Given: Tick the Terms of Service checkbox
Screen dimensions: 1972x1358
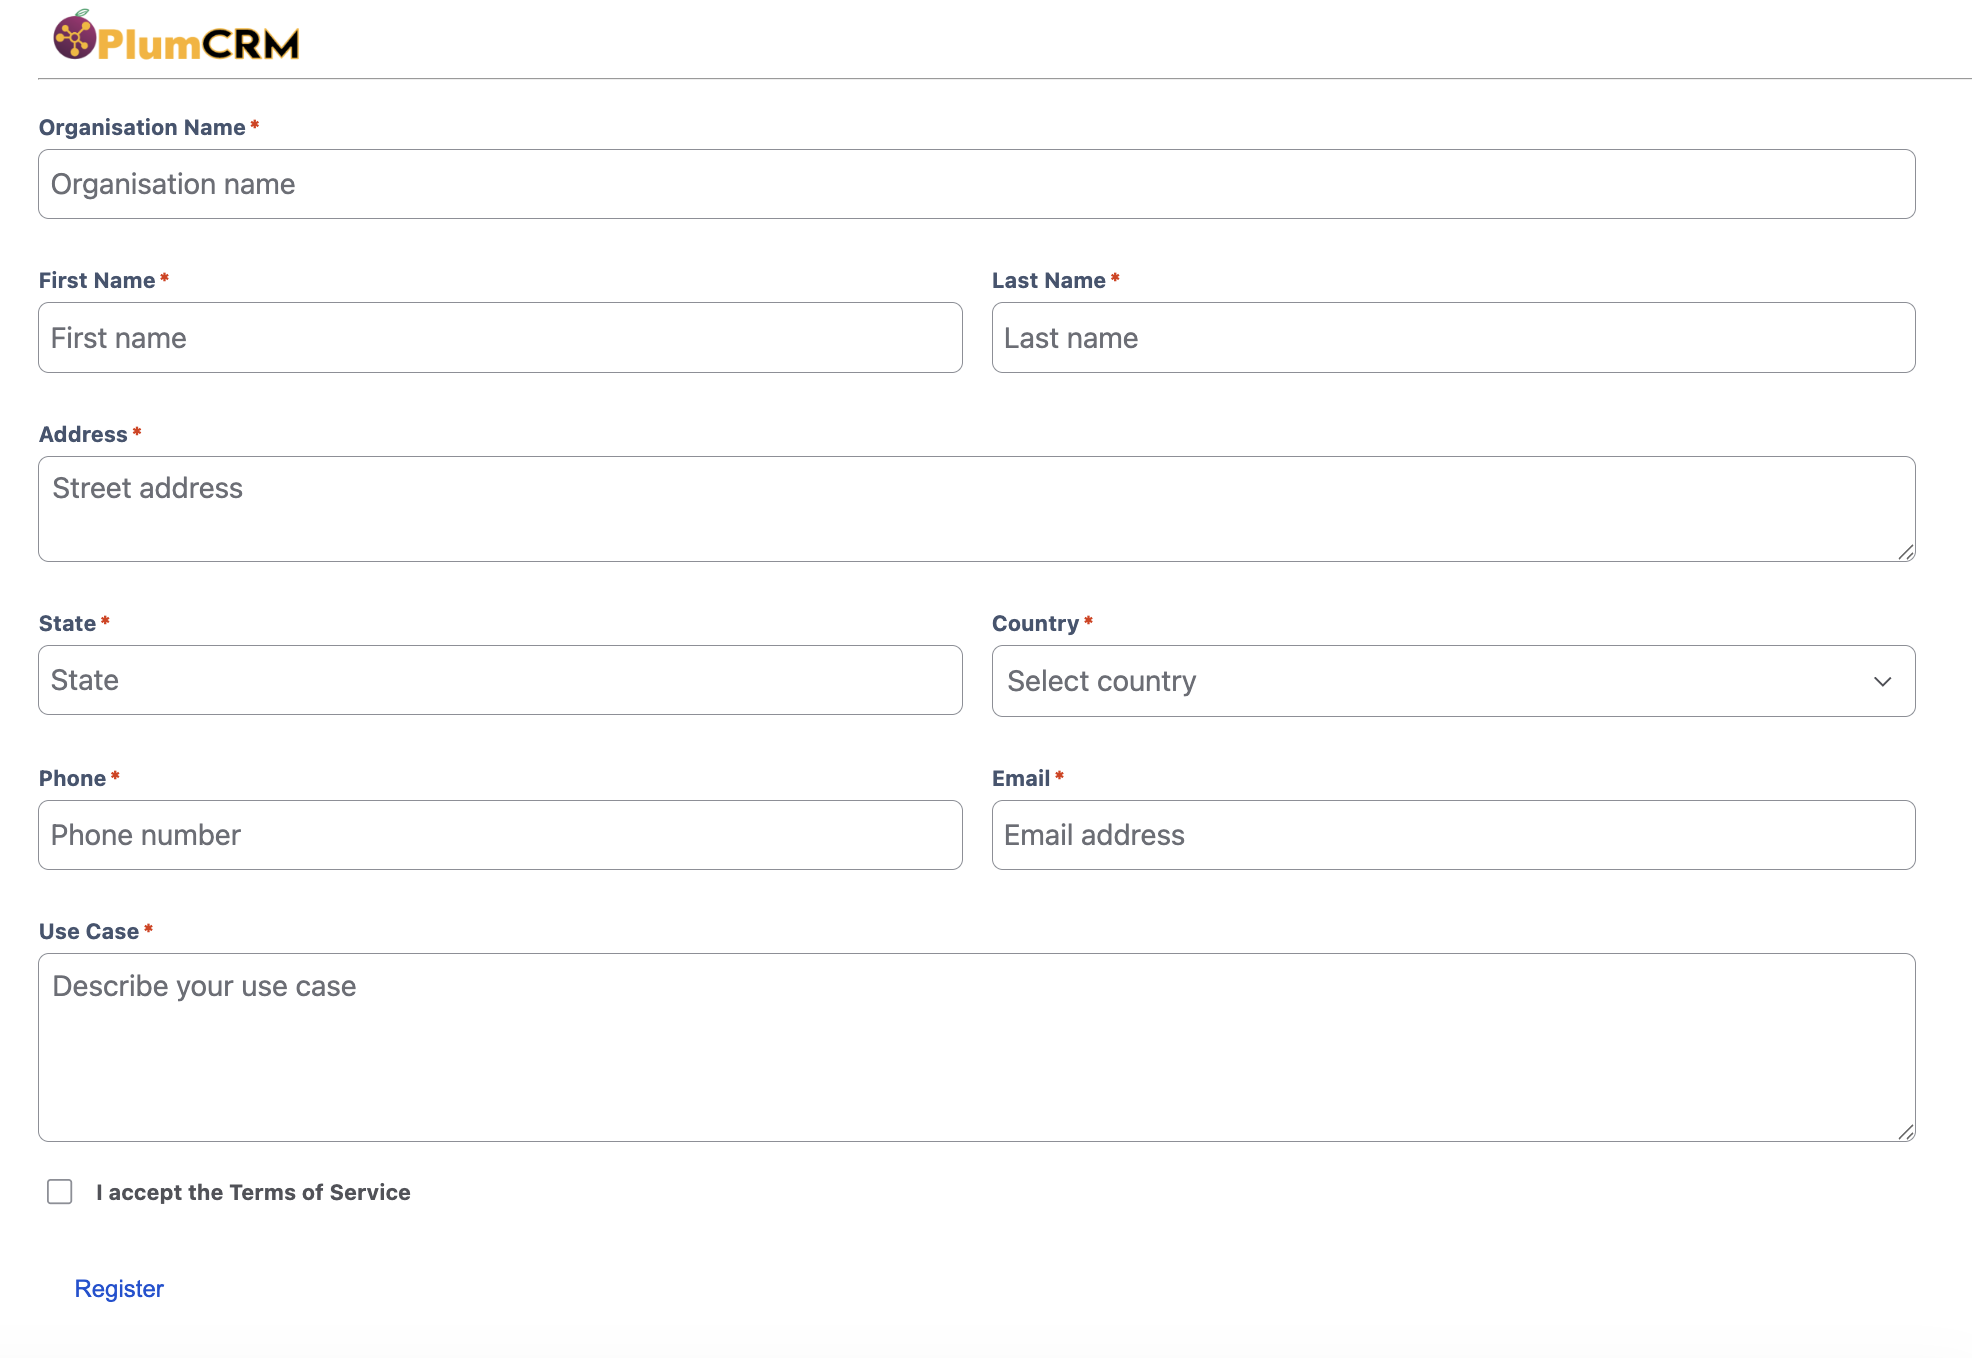Looking at the screenshot, I should point(60,1192).
